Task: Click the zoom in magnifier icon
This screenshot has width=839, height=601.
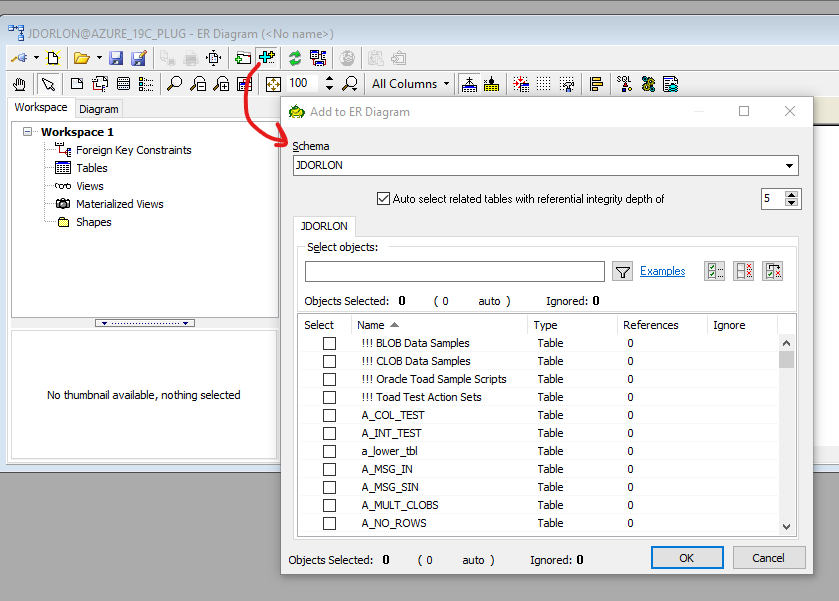Action: [x=222, y=84]
